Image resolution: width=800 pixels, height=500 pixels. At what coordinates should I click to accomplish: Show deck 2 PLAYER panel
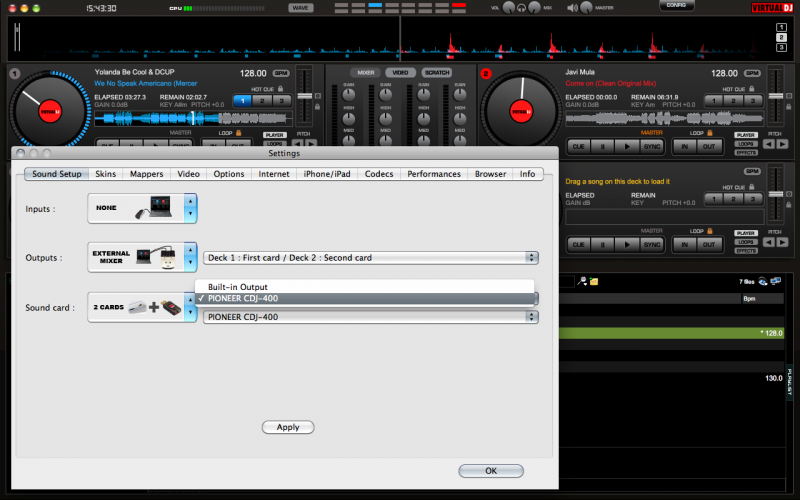pos(746,135)
